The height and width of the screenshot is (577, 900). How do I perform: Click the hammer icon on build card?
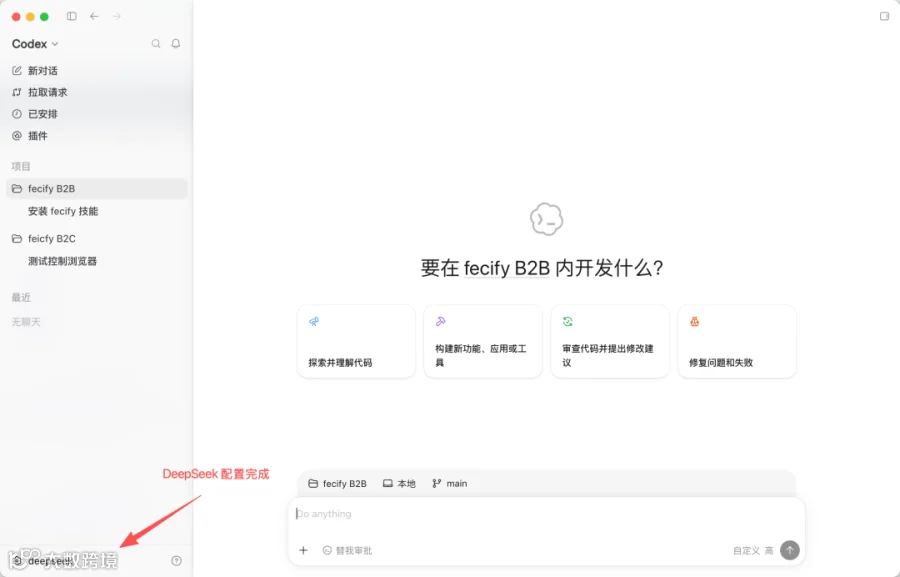tap(441, 322)
